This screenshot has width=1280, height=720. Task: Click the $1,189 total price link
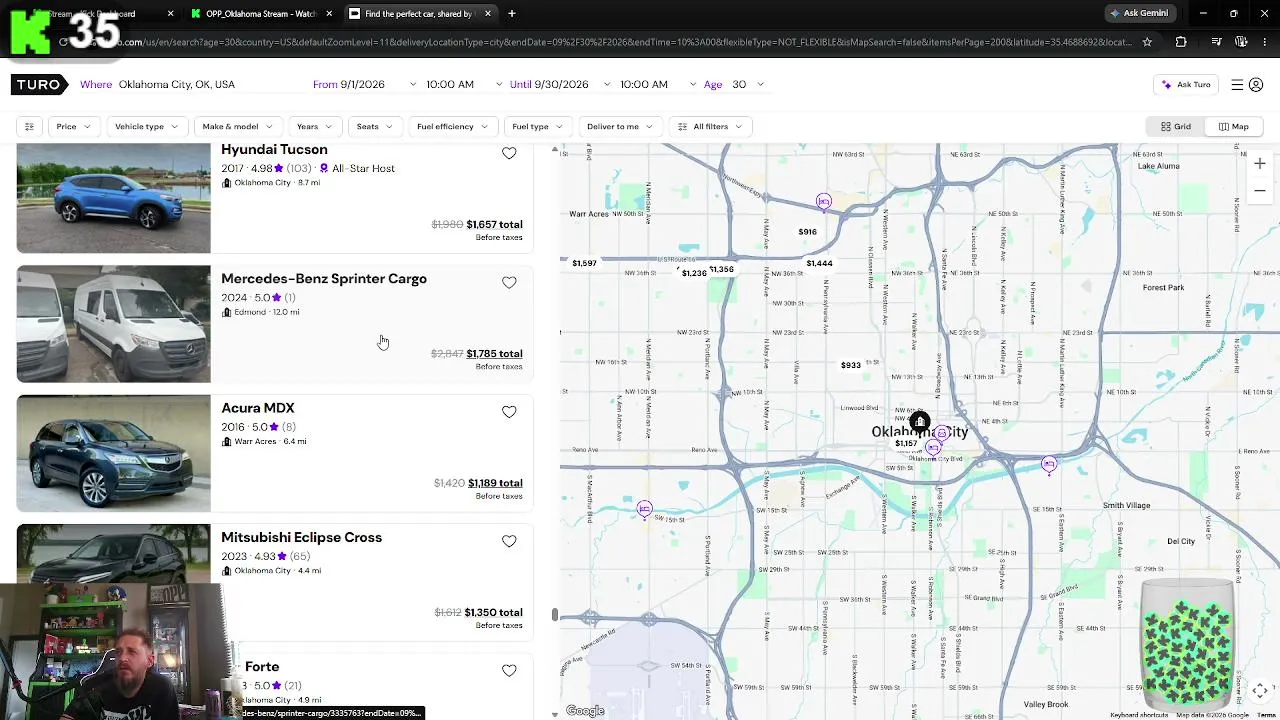[495, 483]
